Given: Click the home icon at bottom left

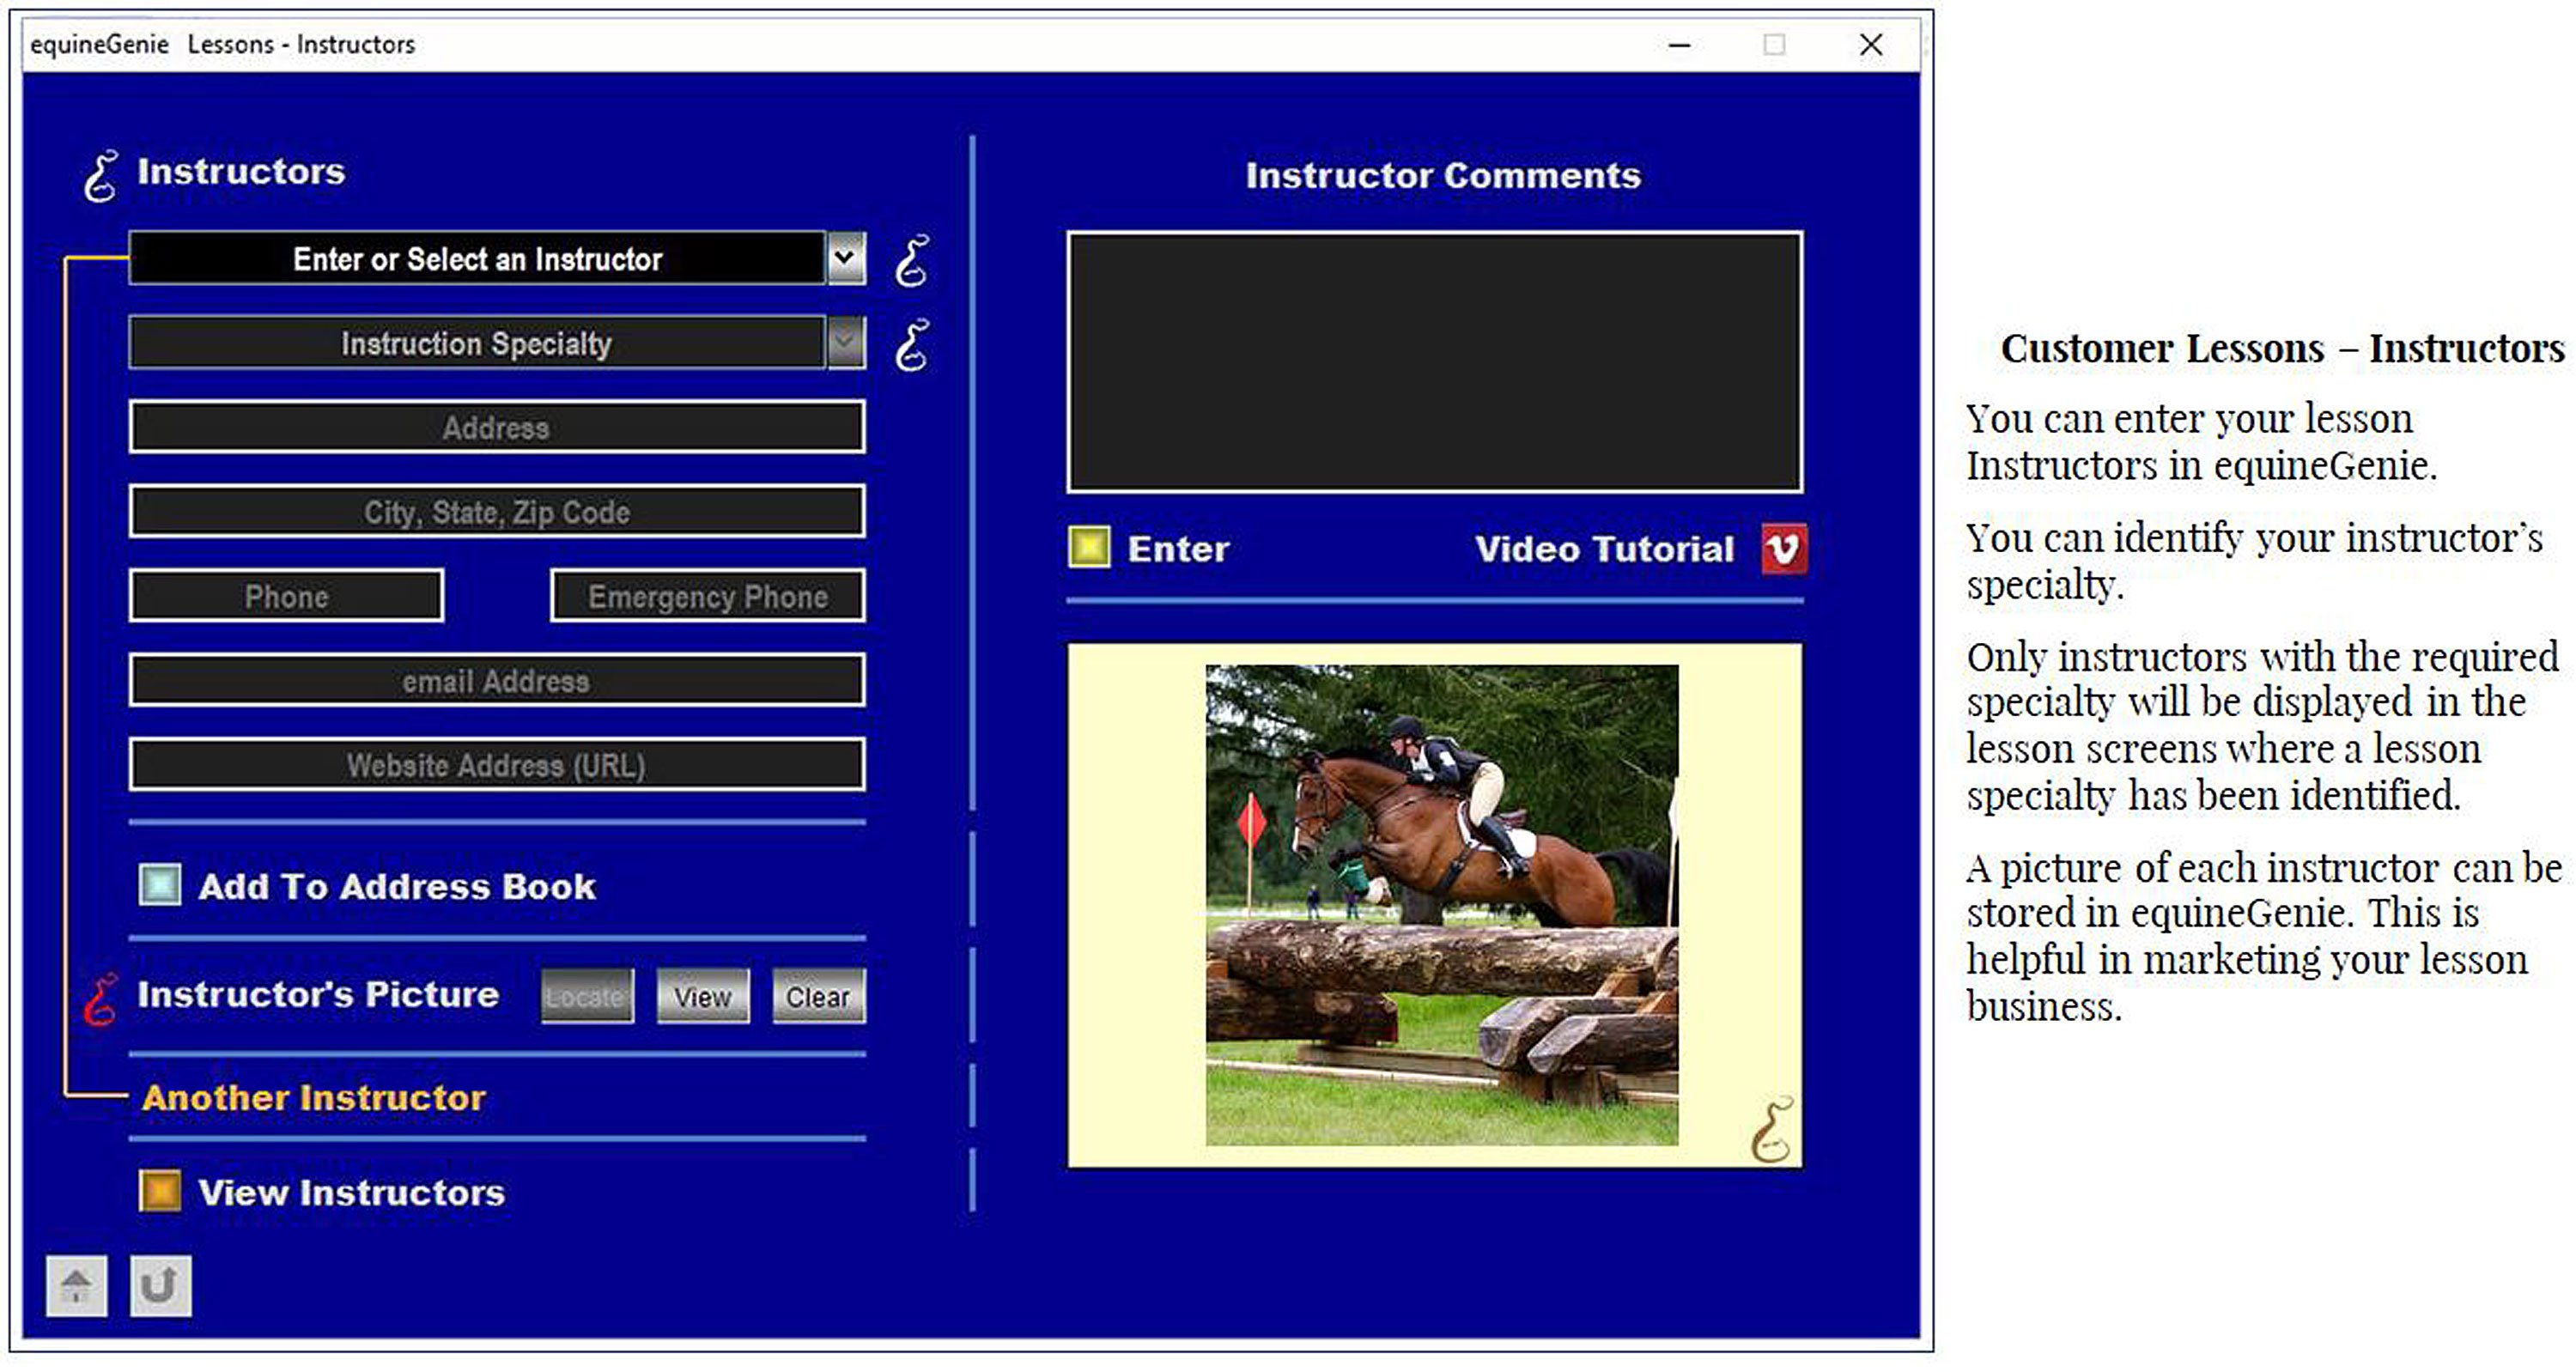Looking at the screenshot, I should (x=76, y=1285).
